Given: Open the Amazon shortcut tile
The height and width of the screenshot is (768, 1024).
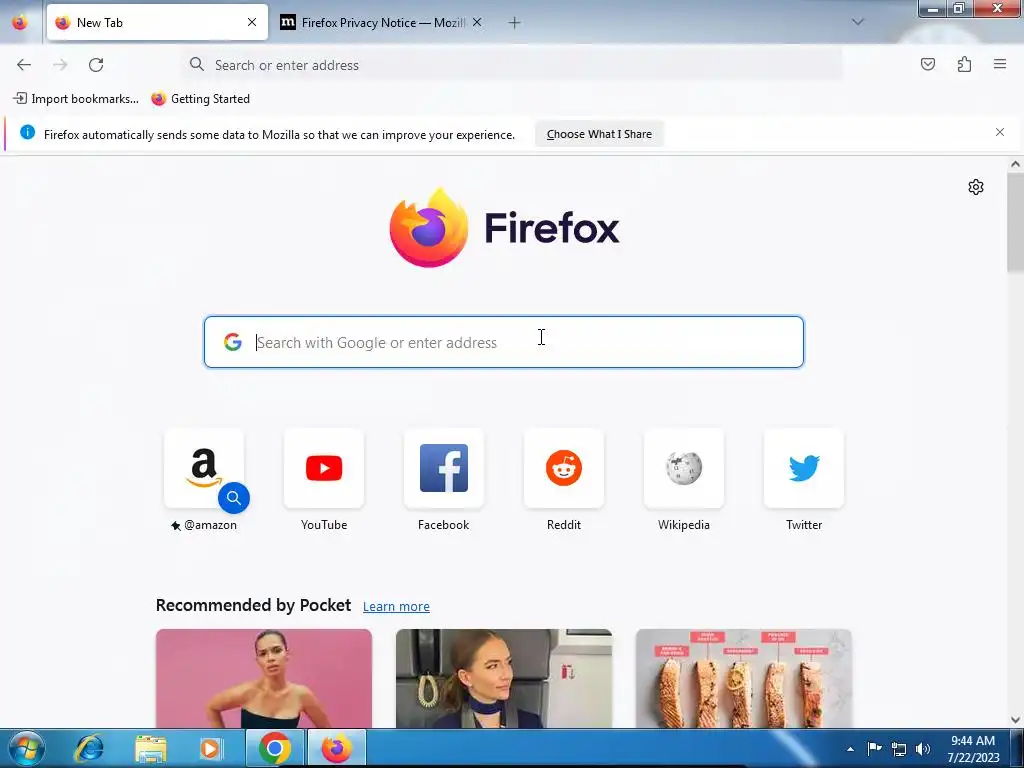Looking at the screenshot, I should point(204,468).
